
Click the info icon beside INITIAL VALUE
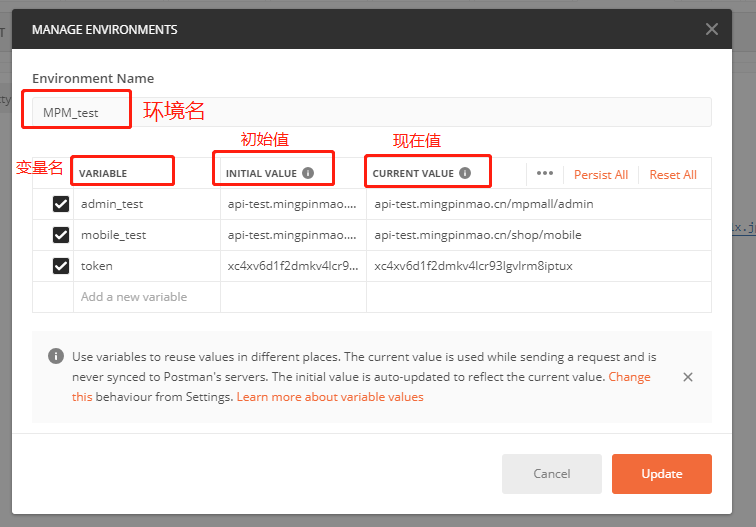click(x=308, y=173)
